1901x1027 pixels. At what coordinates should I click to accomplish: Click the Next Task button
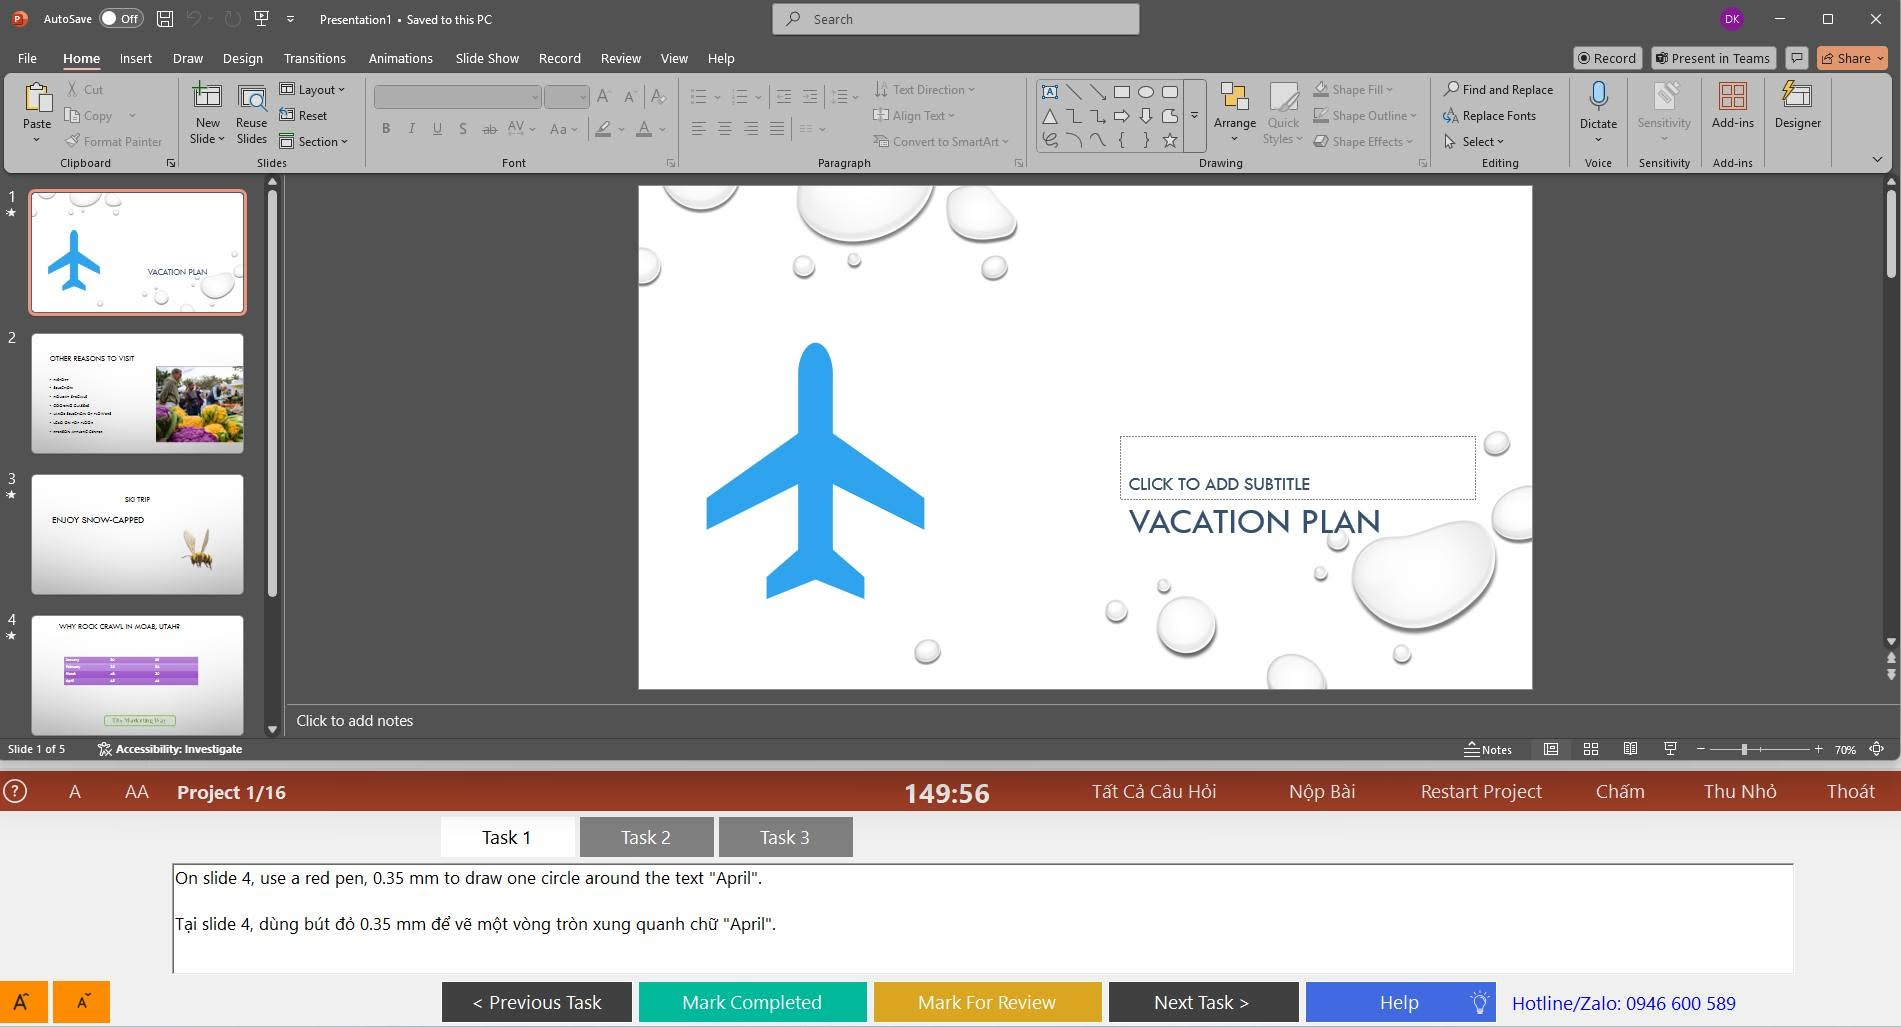tap(1203, 1002)
